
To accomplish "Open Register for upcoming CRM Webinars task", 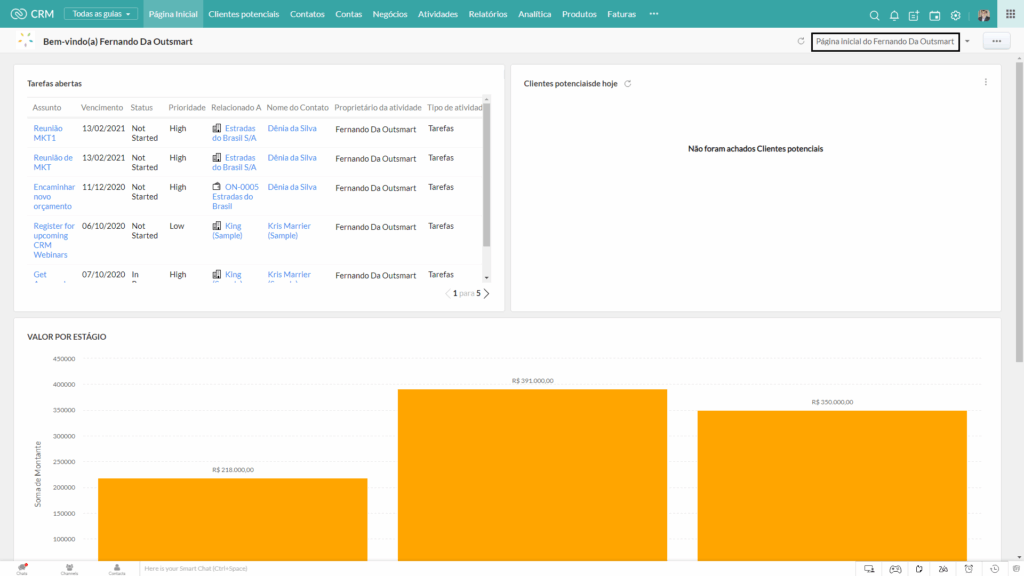I will click(x=54, y=240).
